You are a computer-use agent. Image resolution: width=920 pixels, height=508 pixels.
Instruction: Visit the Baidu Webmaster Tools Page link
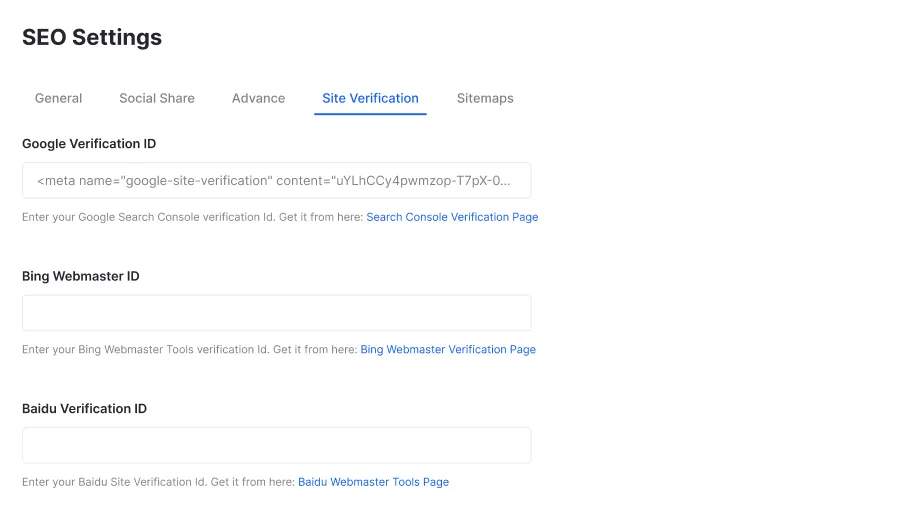pos(374,482)
